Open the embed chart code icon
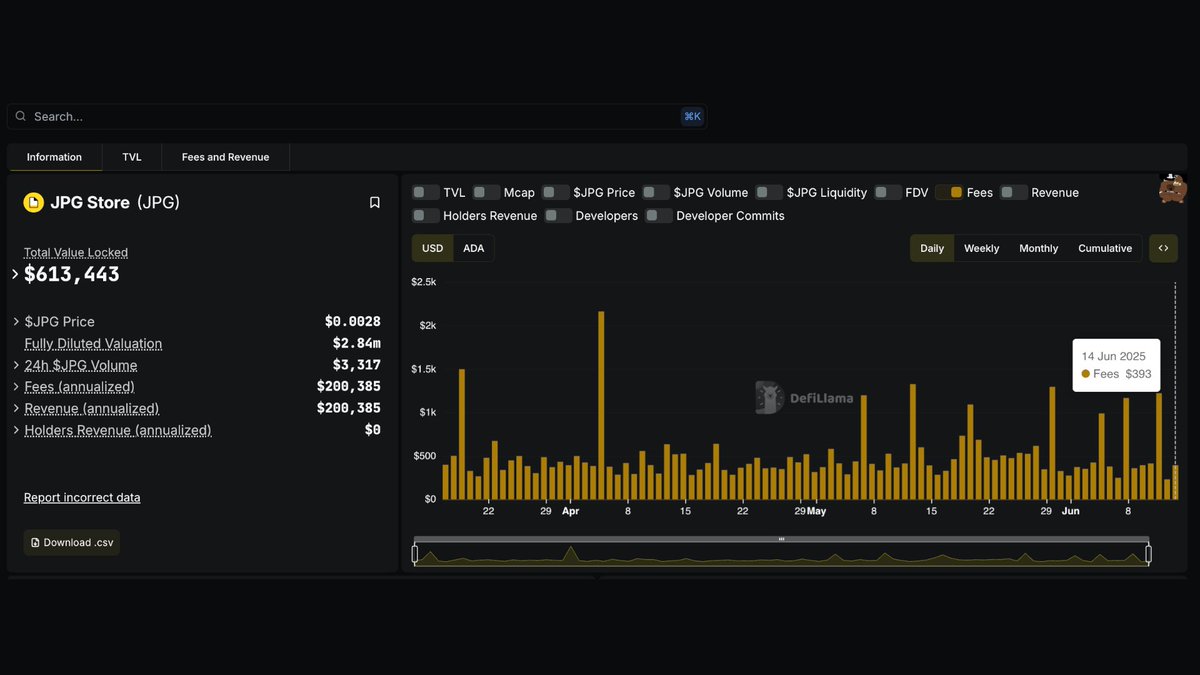Image resolution: width=1200 pixels, height=675 pixels. point(1163,248)
